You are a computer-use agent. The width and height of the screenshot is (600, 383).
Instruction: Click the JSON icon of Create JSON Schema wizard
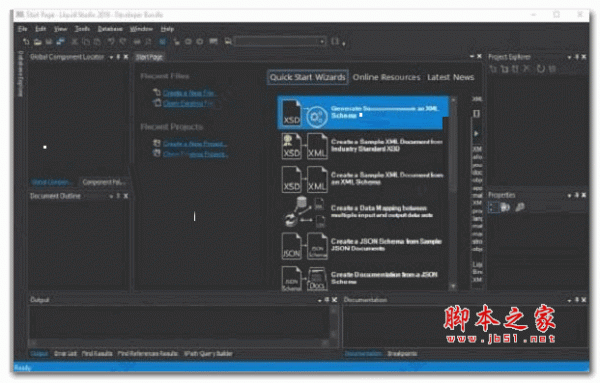click(292, 246)
